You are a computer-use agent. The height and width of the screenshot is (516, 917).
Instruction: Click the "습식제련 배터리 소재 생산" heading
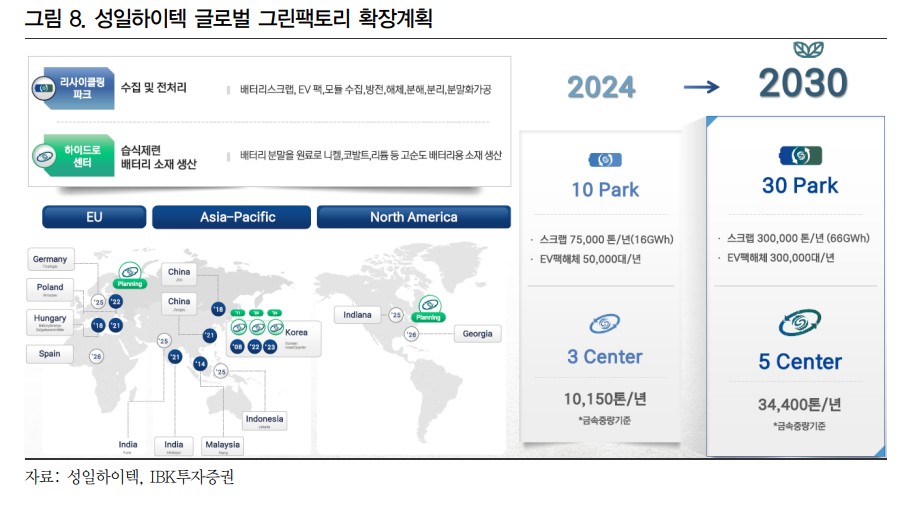coord(158,157)
